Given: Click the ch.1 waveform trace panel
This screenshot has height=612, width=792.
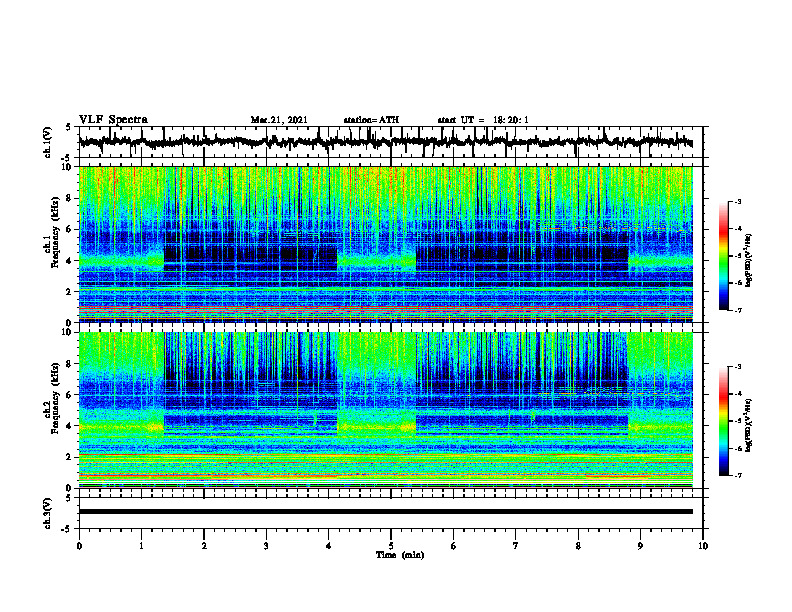Looking at the screenshot, I should click(390, 142).
